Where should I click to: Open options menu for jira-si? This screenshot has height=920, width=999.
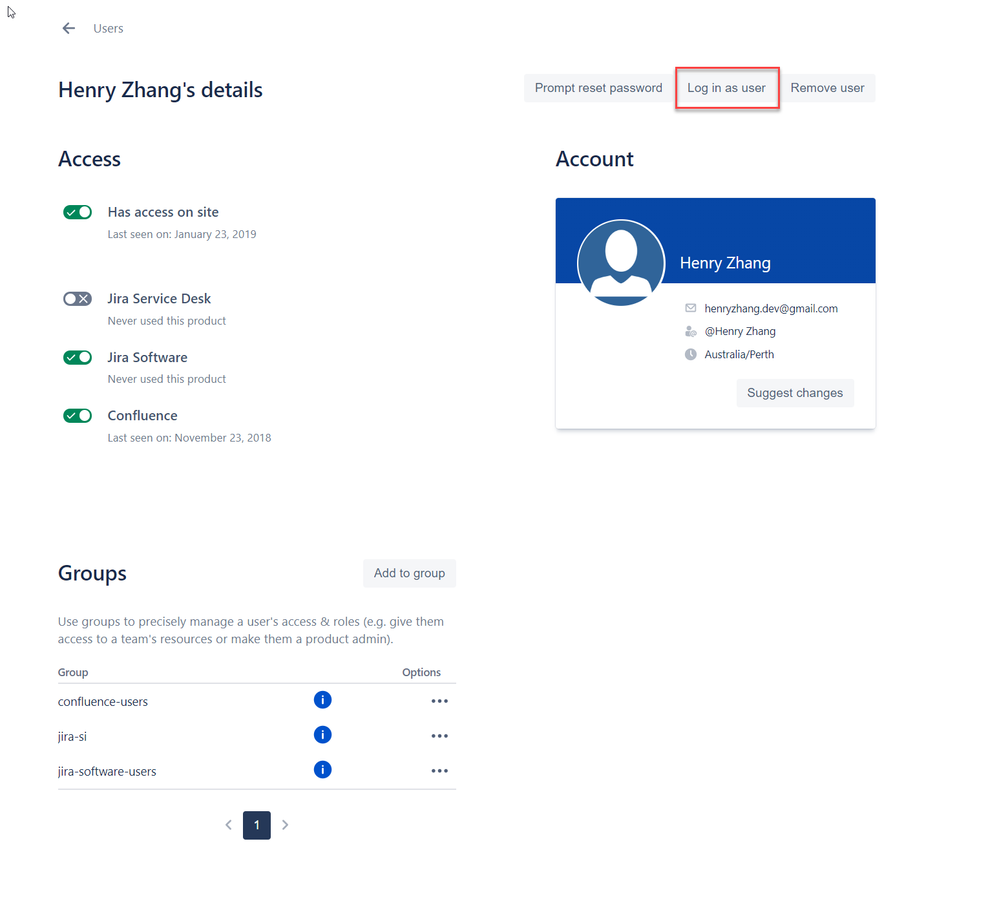[440, 736]
